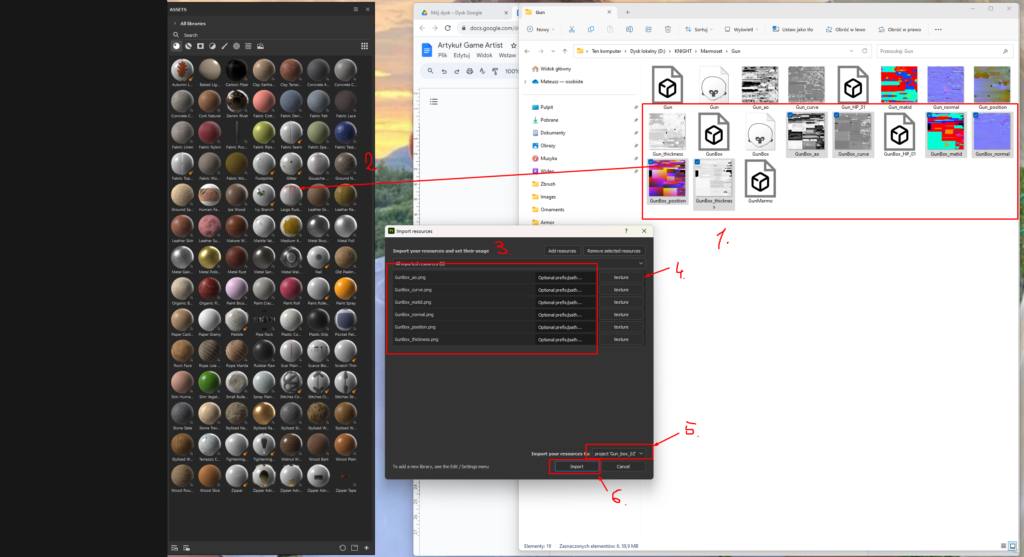Click the search magnifier in Assets panel
This screenshot has height=557, width=1024.
[176, 35]
